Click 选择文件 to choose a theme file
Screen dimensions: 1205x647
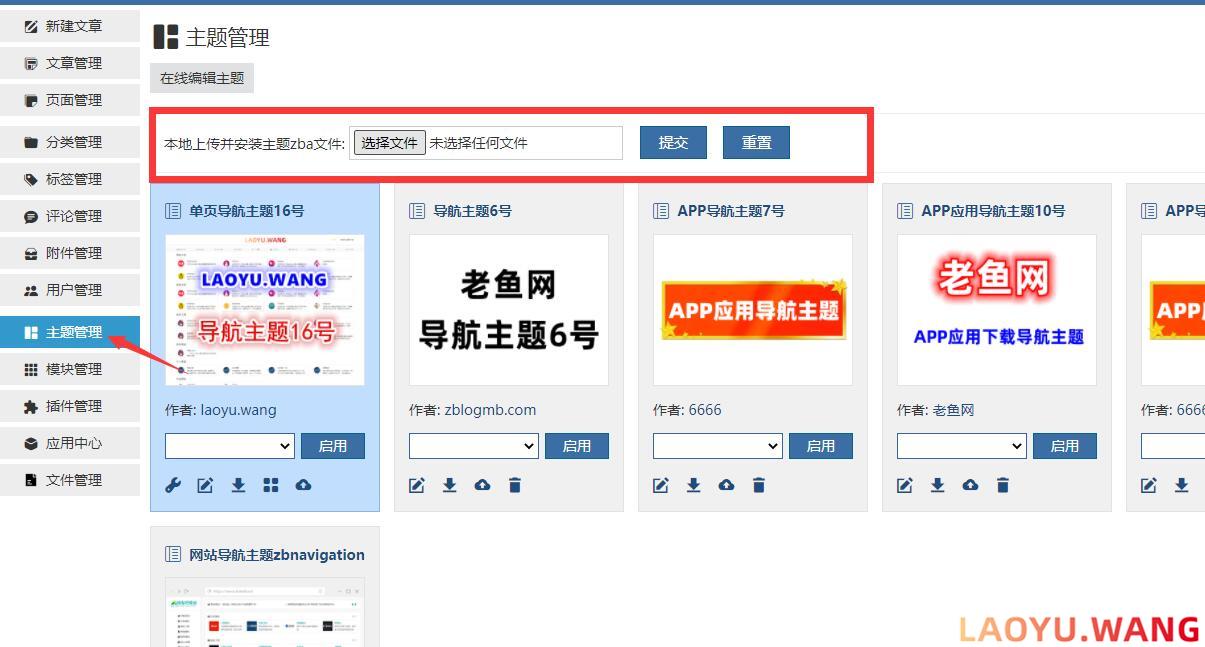pyautogui.click(x=388, y=142)
